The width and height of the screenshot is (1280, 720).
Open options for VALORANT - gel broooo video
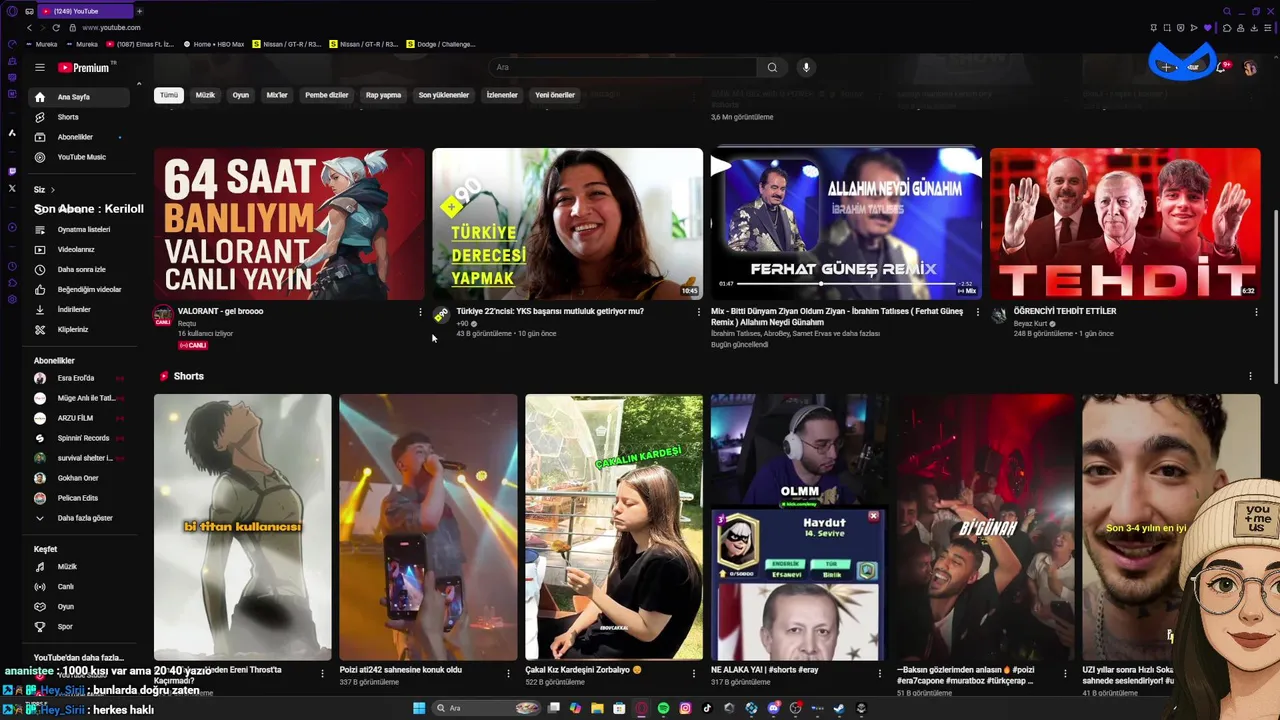coord(420,312)
